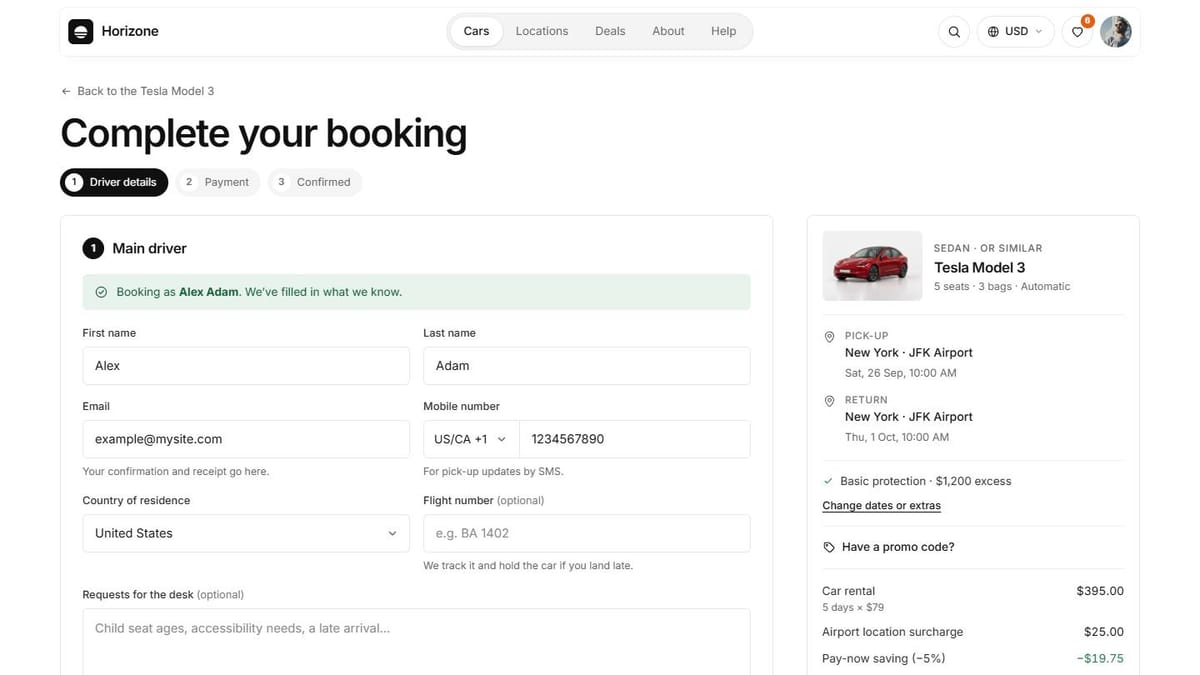
Task: Click the Thu, 1 Oct, 10:00 AM return time
Action: (x=897, y=437)
